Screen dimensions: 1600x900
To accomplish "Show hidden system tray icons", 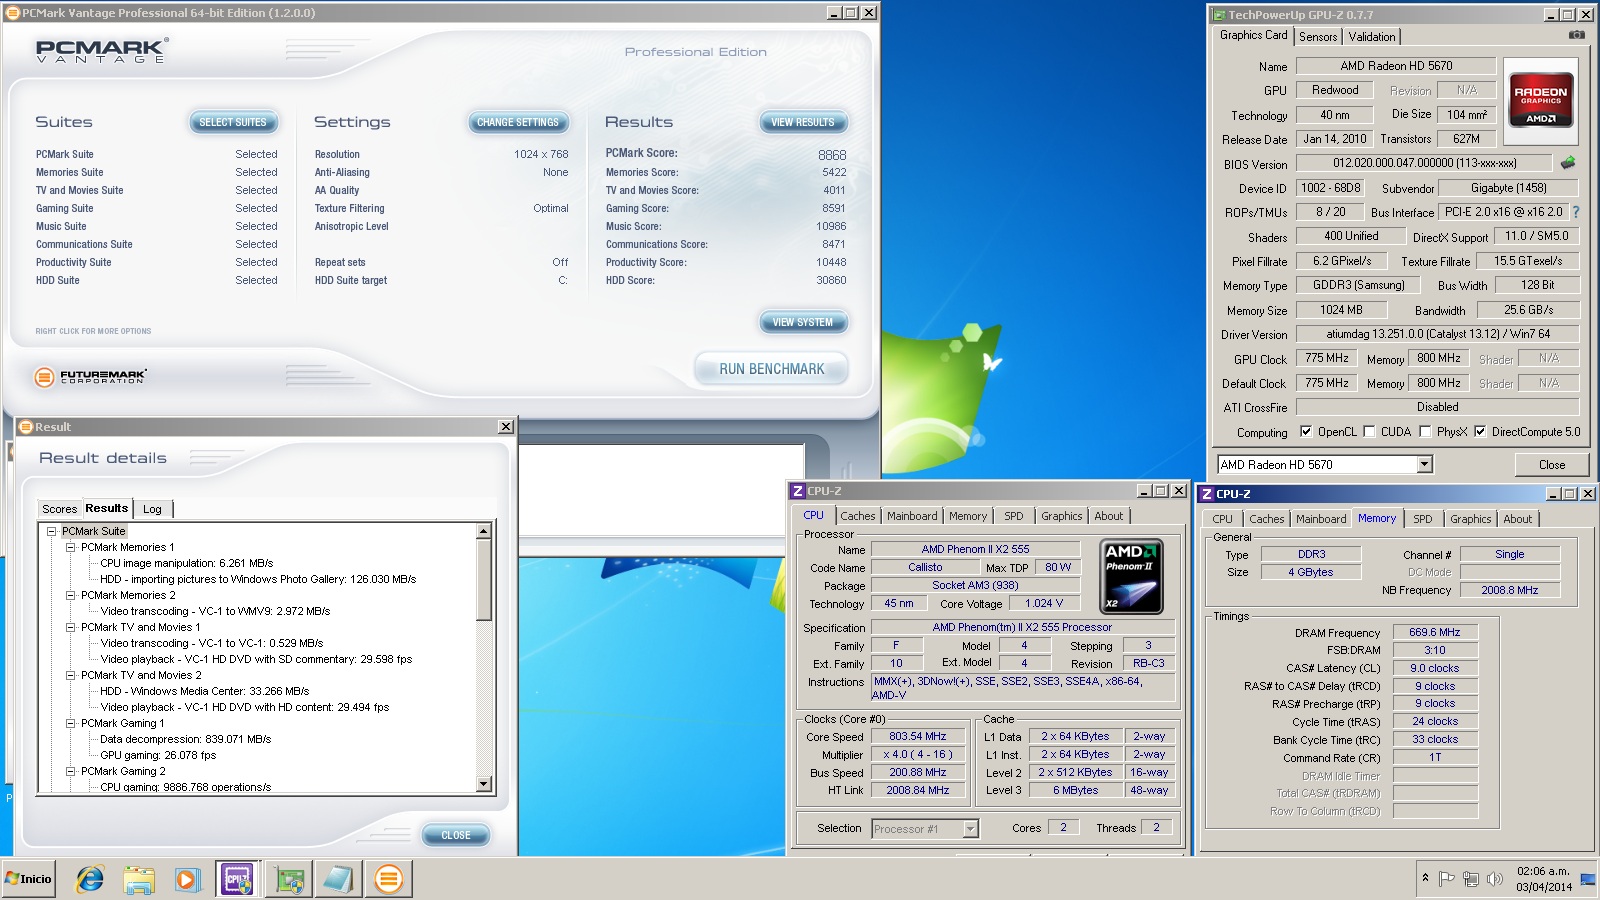I will (x=1425, y=878).
